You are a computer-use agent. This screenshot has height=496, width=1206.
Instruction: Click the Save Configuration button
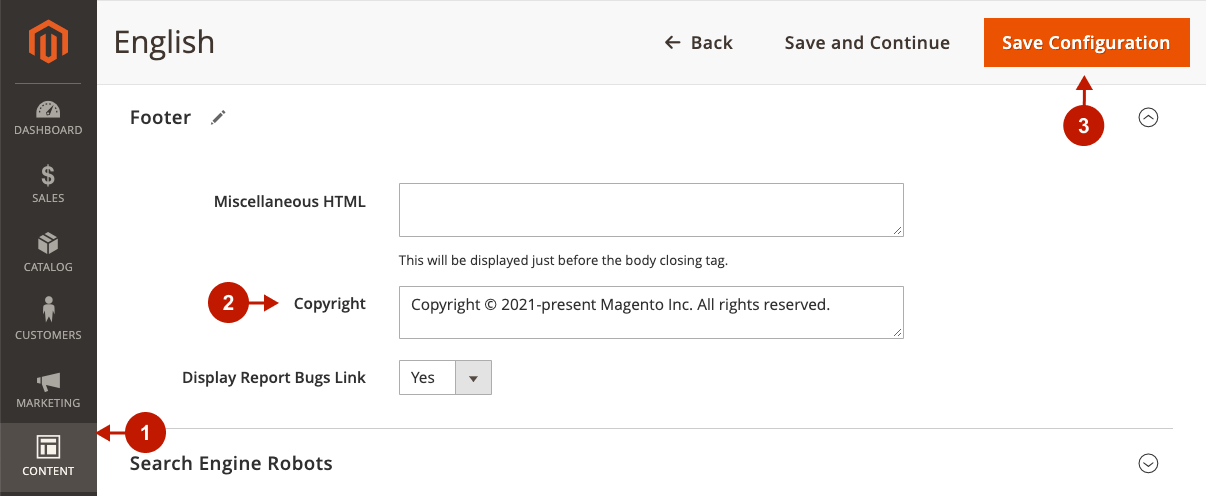1086,43
